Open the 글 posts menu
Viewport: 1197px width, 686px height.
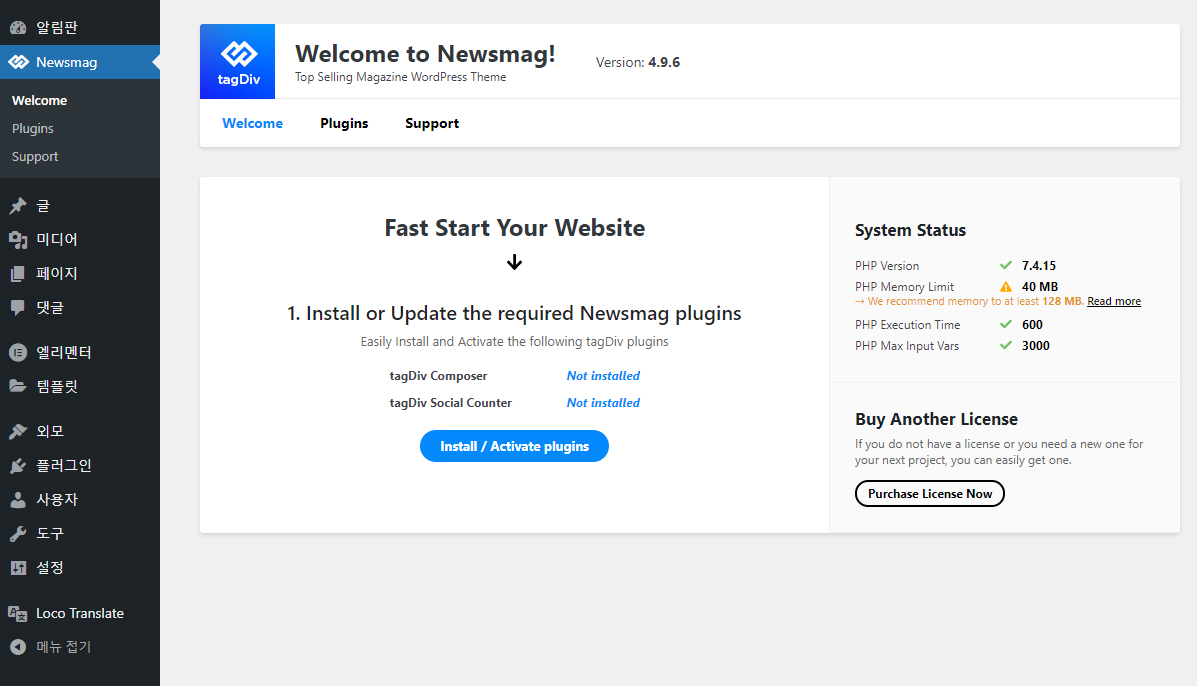tap(80, 205)
